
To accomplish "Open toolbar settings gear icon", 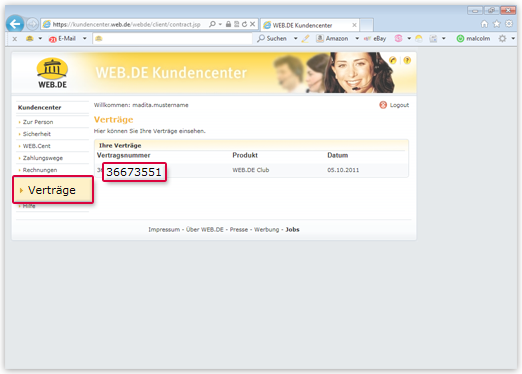I will coord(502,39).
